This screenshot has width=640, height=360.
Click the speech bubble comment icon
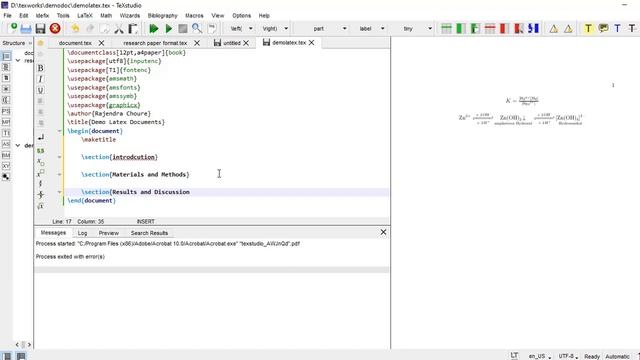(x=603, y=28)
